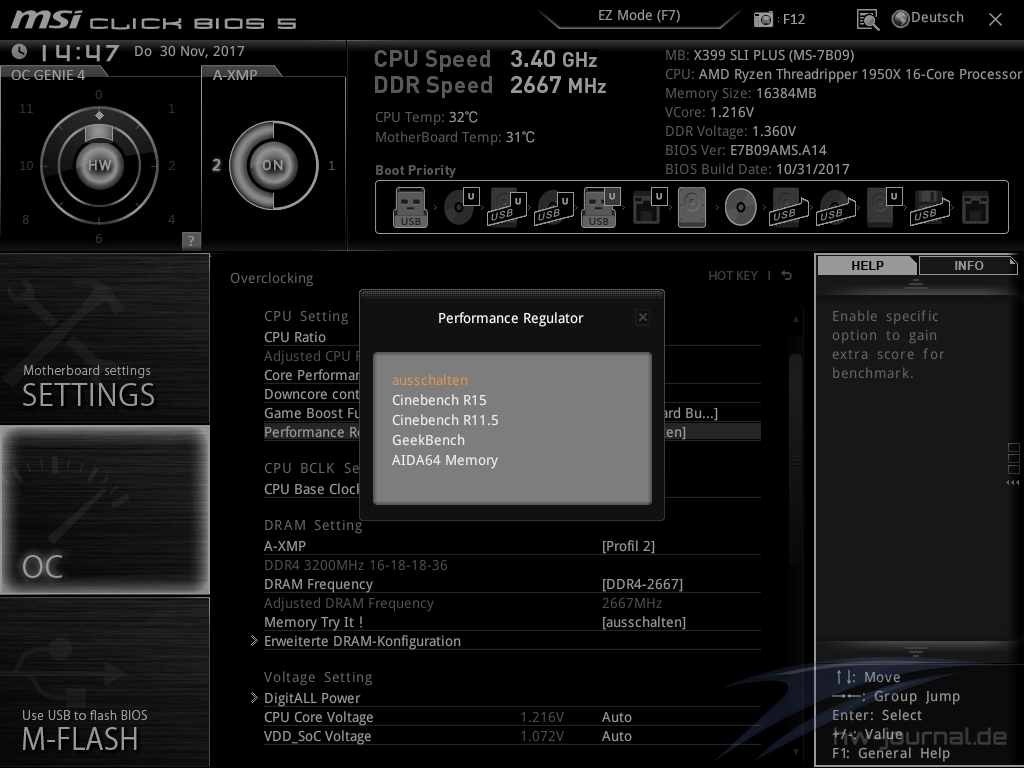Click the hot key back arrow icon
The height and width of the screenshot is (768, 1024).
787,276
